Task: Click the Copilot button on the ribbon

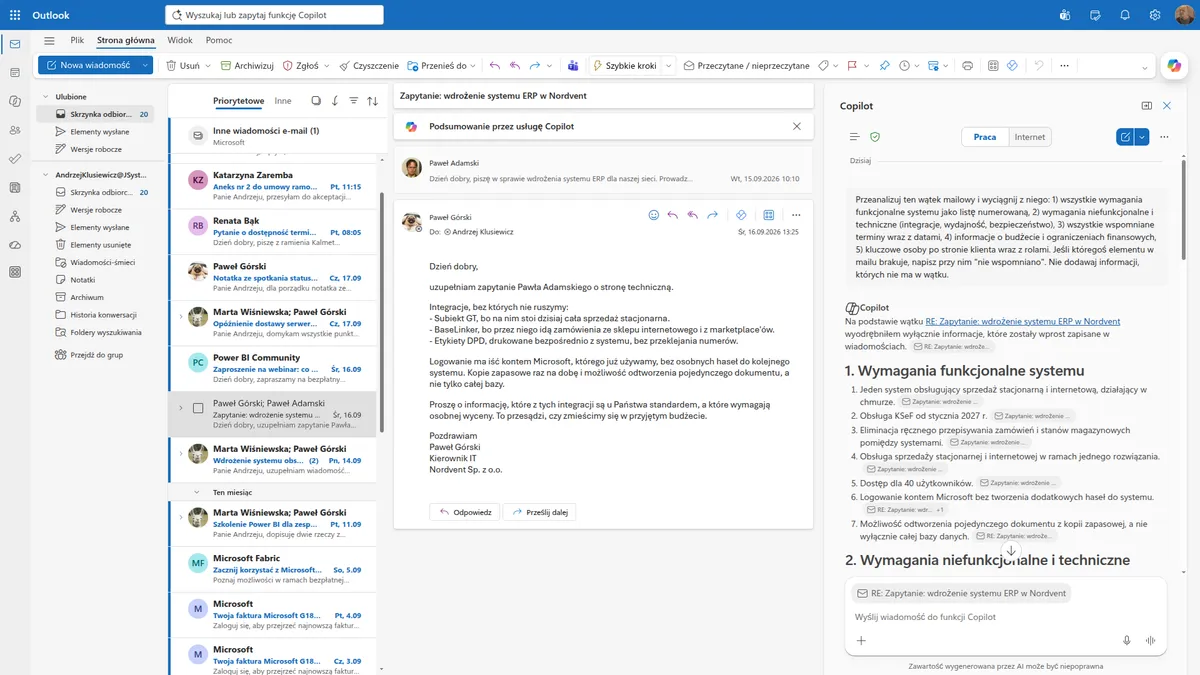Action: point(1175,65)
